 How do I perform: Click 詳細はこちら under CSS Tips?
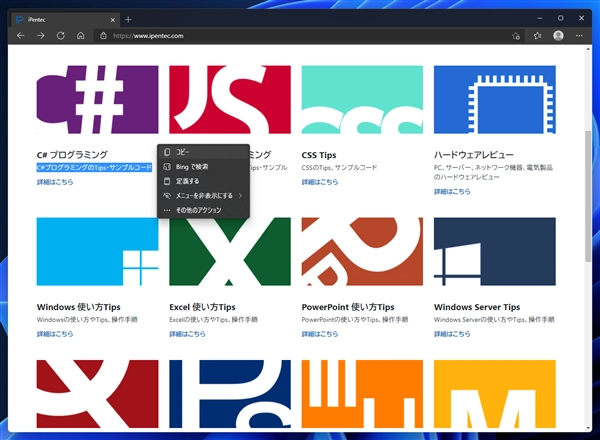point(320,182)
